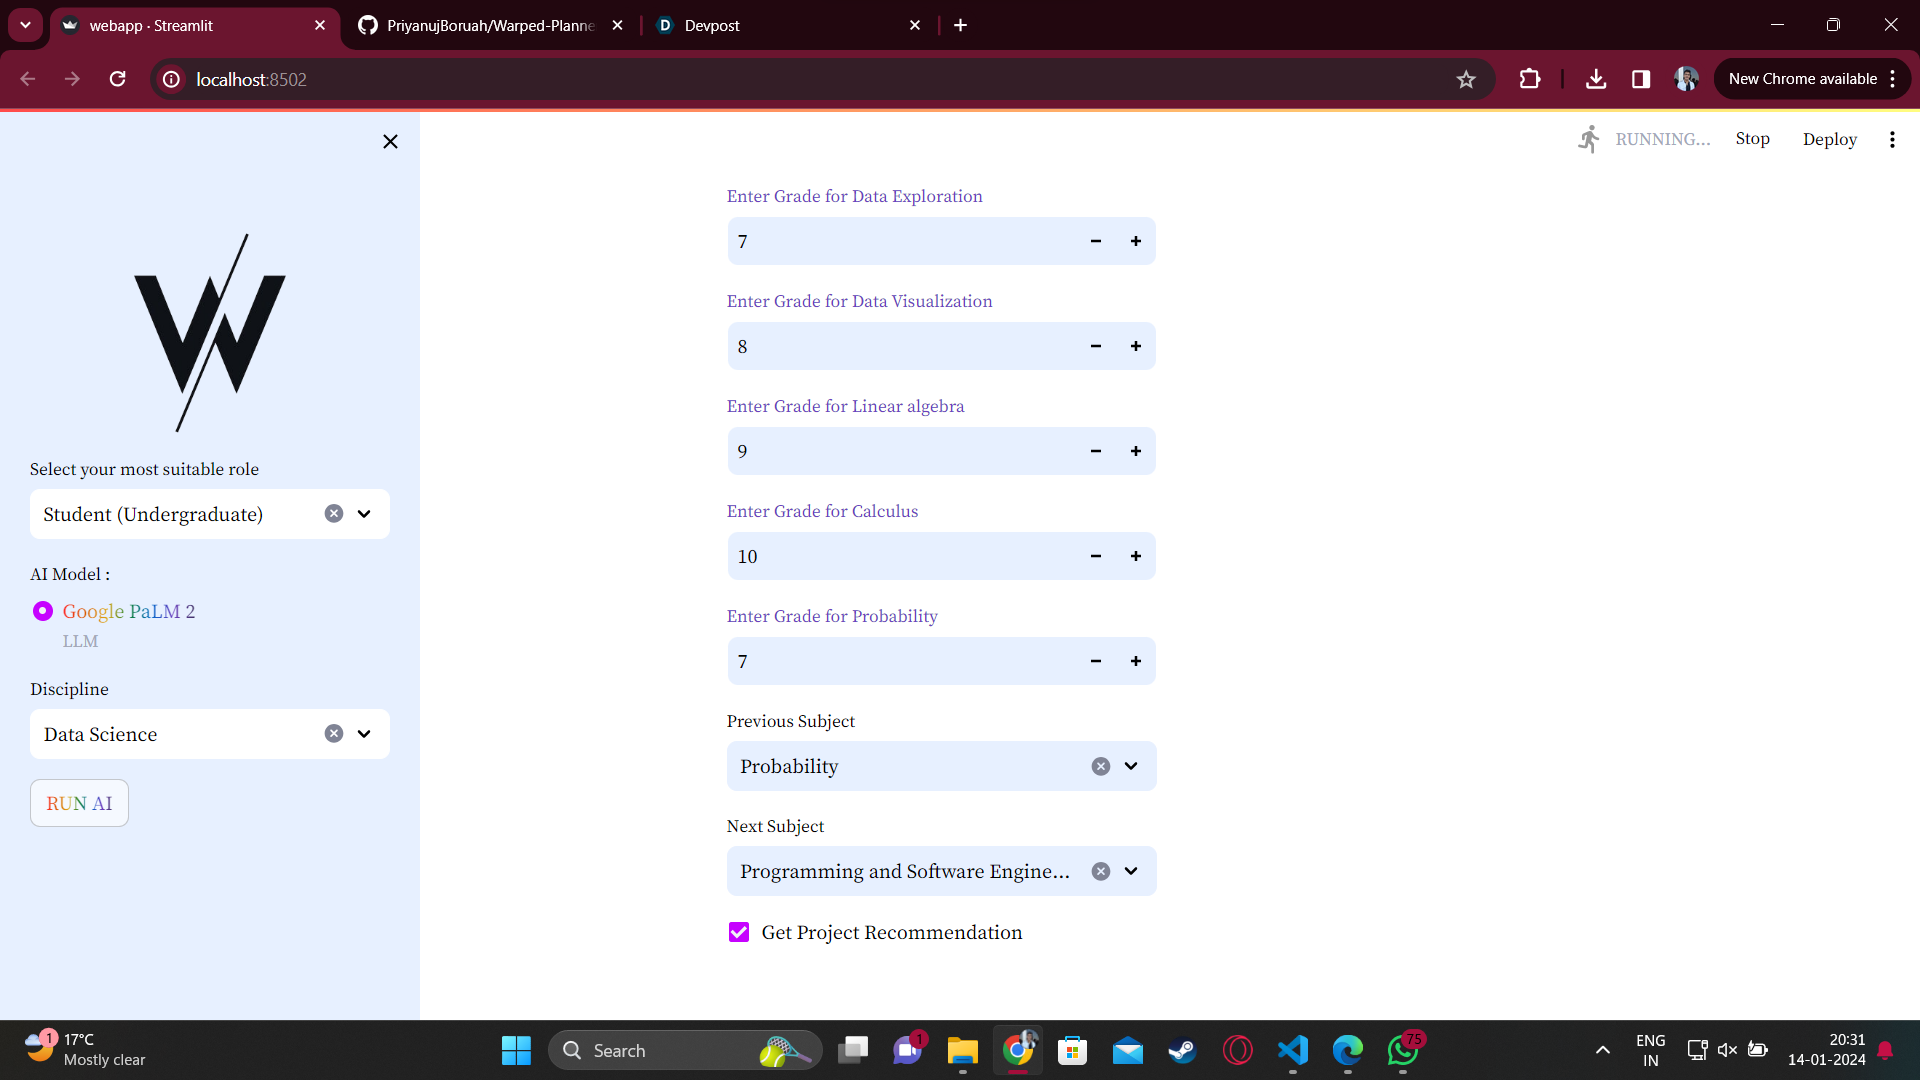Expand role dropdown Student (Undergraduate)
Viewport: 1920px width, 1080px height.
(364, 514)
